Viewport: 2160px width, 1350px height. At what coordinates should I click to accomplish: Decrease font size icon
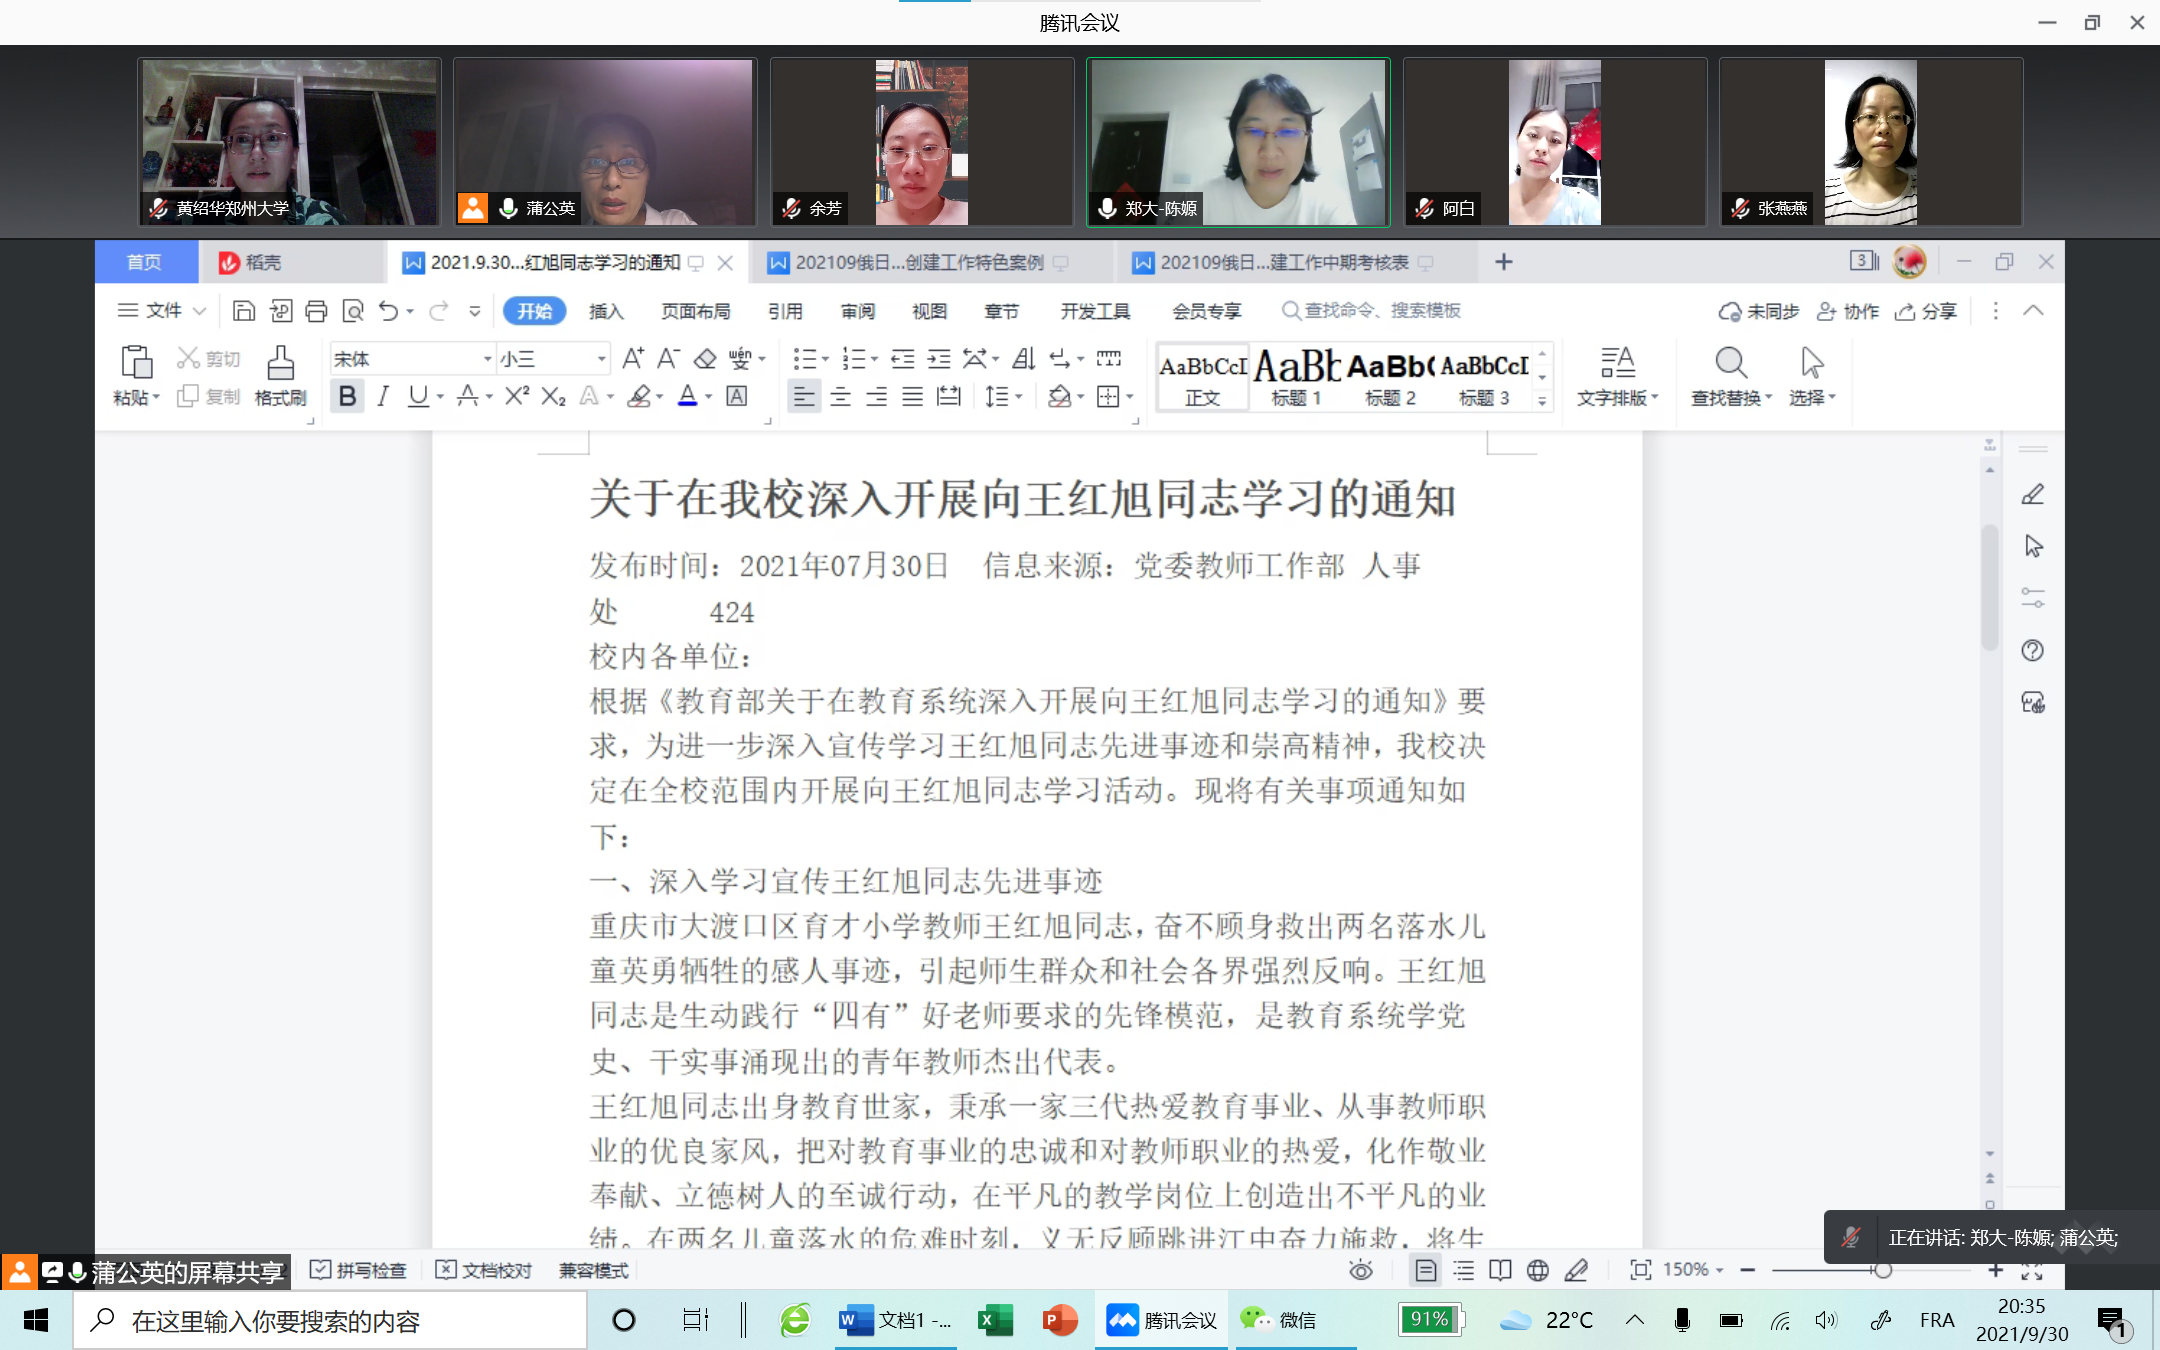click(x=669, y=358)
